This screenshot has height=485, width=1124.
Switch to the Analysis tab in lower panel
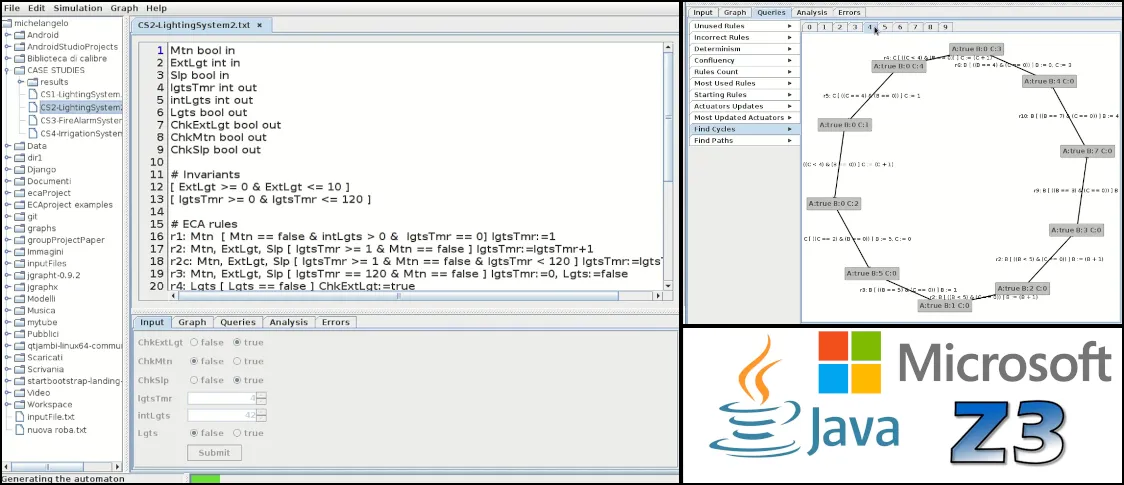[x=288, y=322]
